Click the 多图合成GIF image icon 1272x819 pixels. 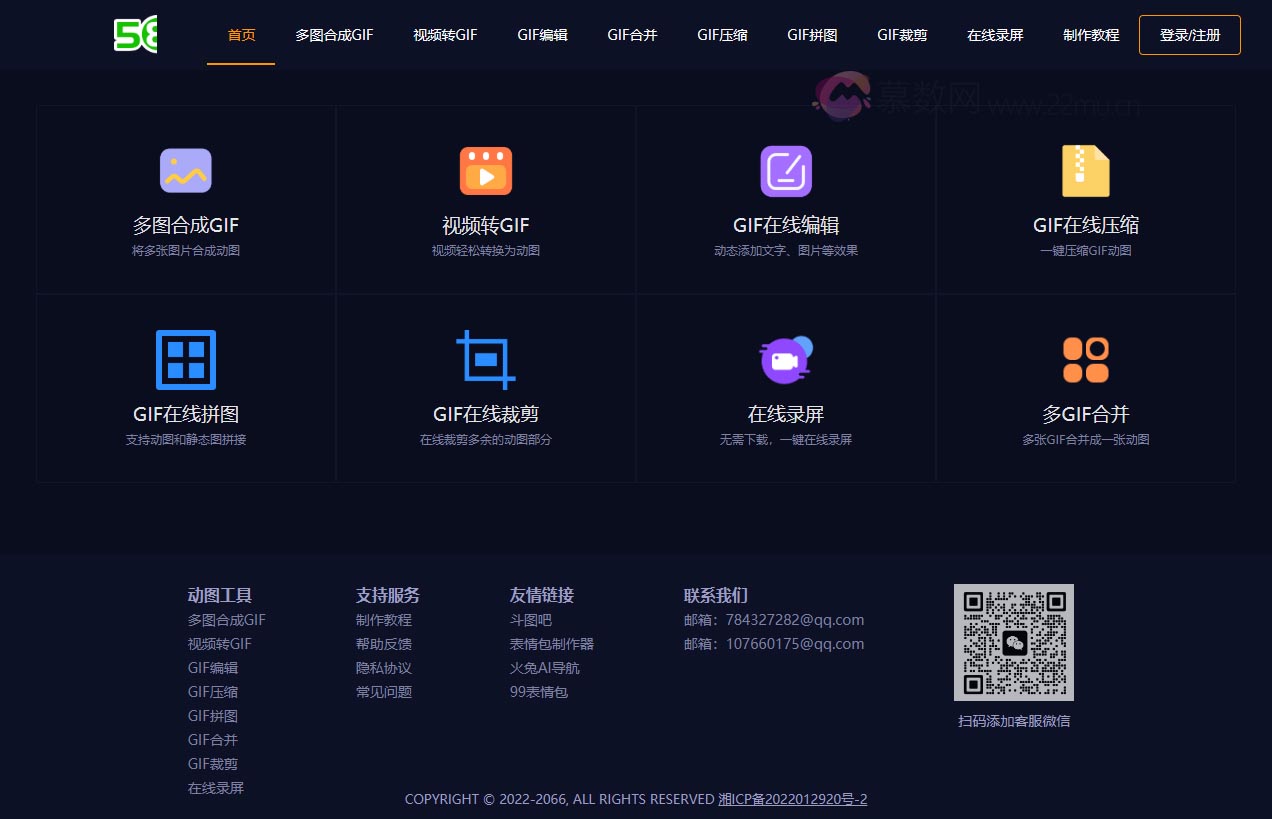coord(186,171)
